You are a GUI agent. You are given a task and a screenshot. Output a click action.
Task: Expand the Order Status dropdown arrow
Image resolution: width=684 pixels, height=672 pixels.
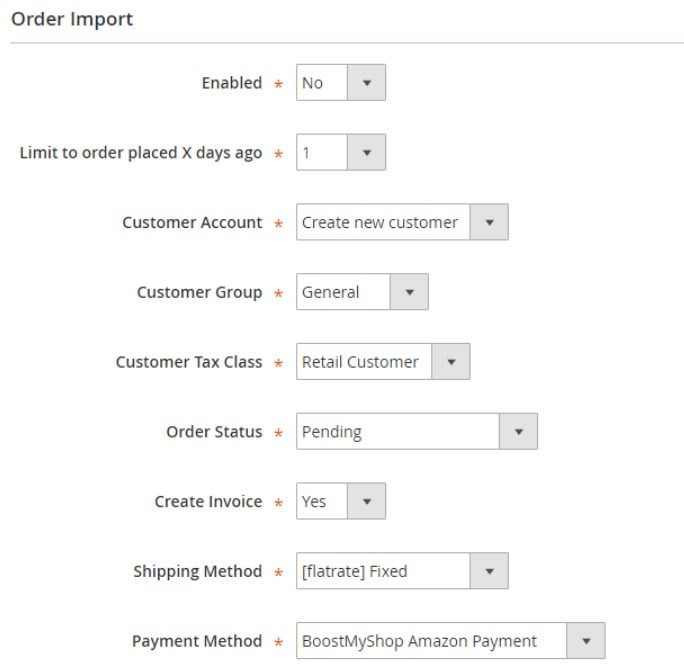(x=518, y=432)
